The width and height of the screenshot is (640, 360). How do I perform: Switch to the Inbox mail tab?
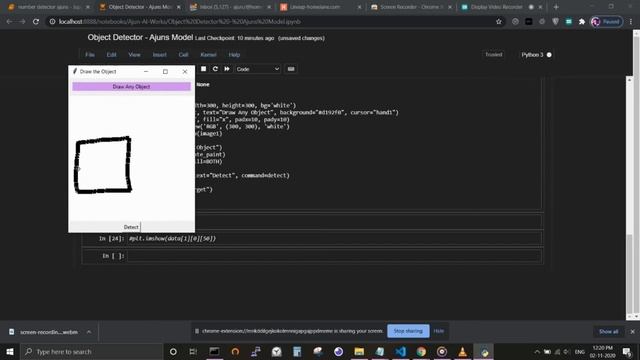[230, 7]
